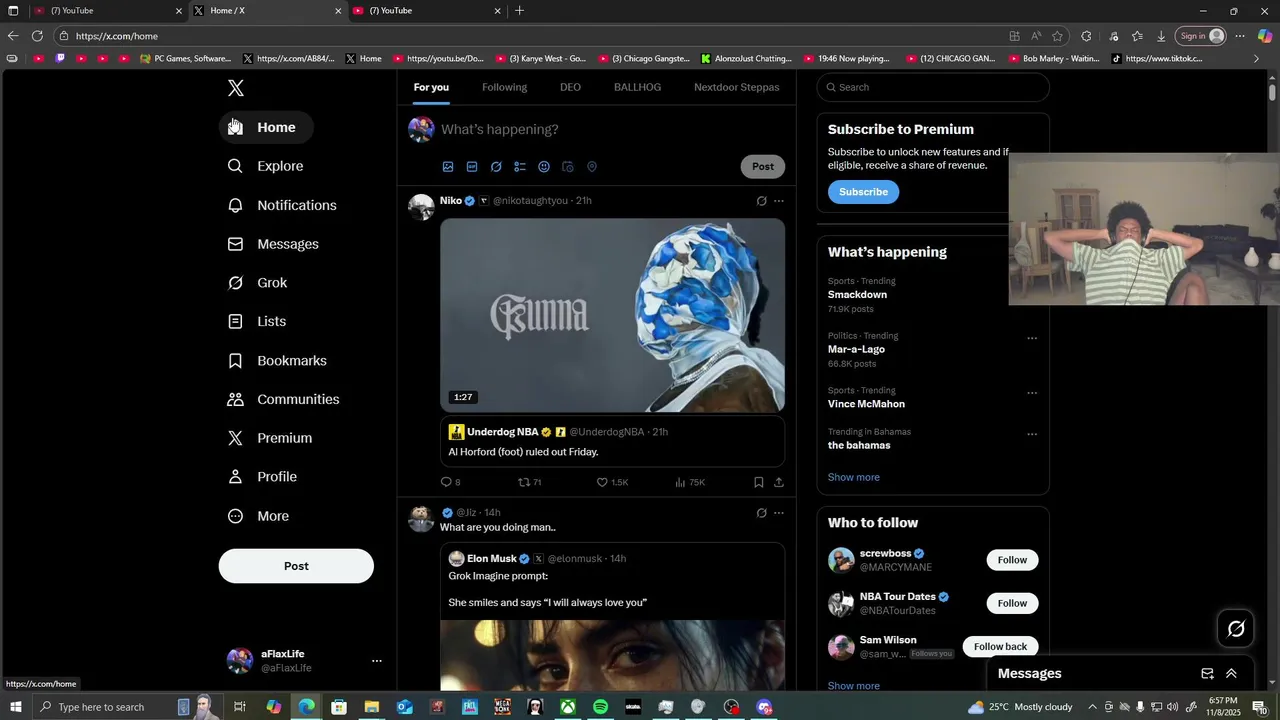Add a GIF to the new post
Screen dimensions: 1280x720
point(472,167)
